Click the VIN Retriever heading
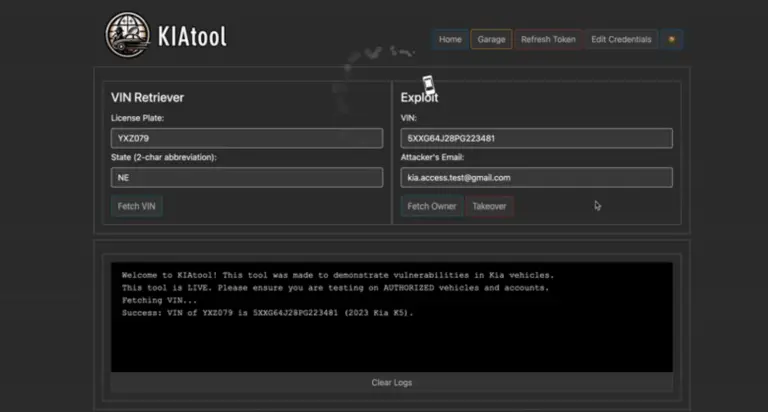 [147, 97]
